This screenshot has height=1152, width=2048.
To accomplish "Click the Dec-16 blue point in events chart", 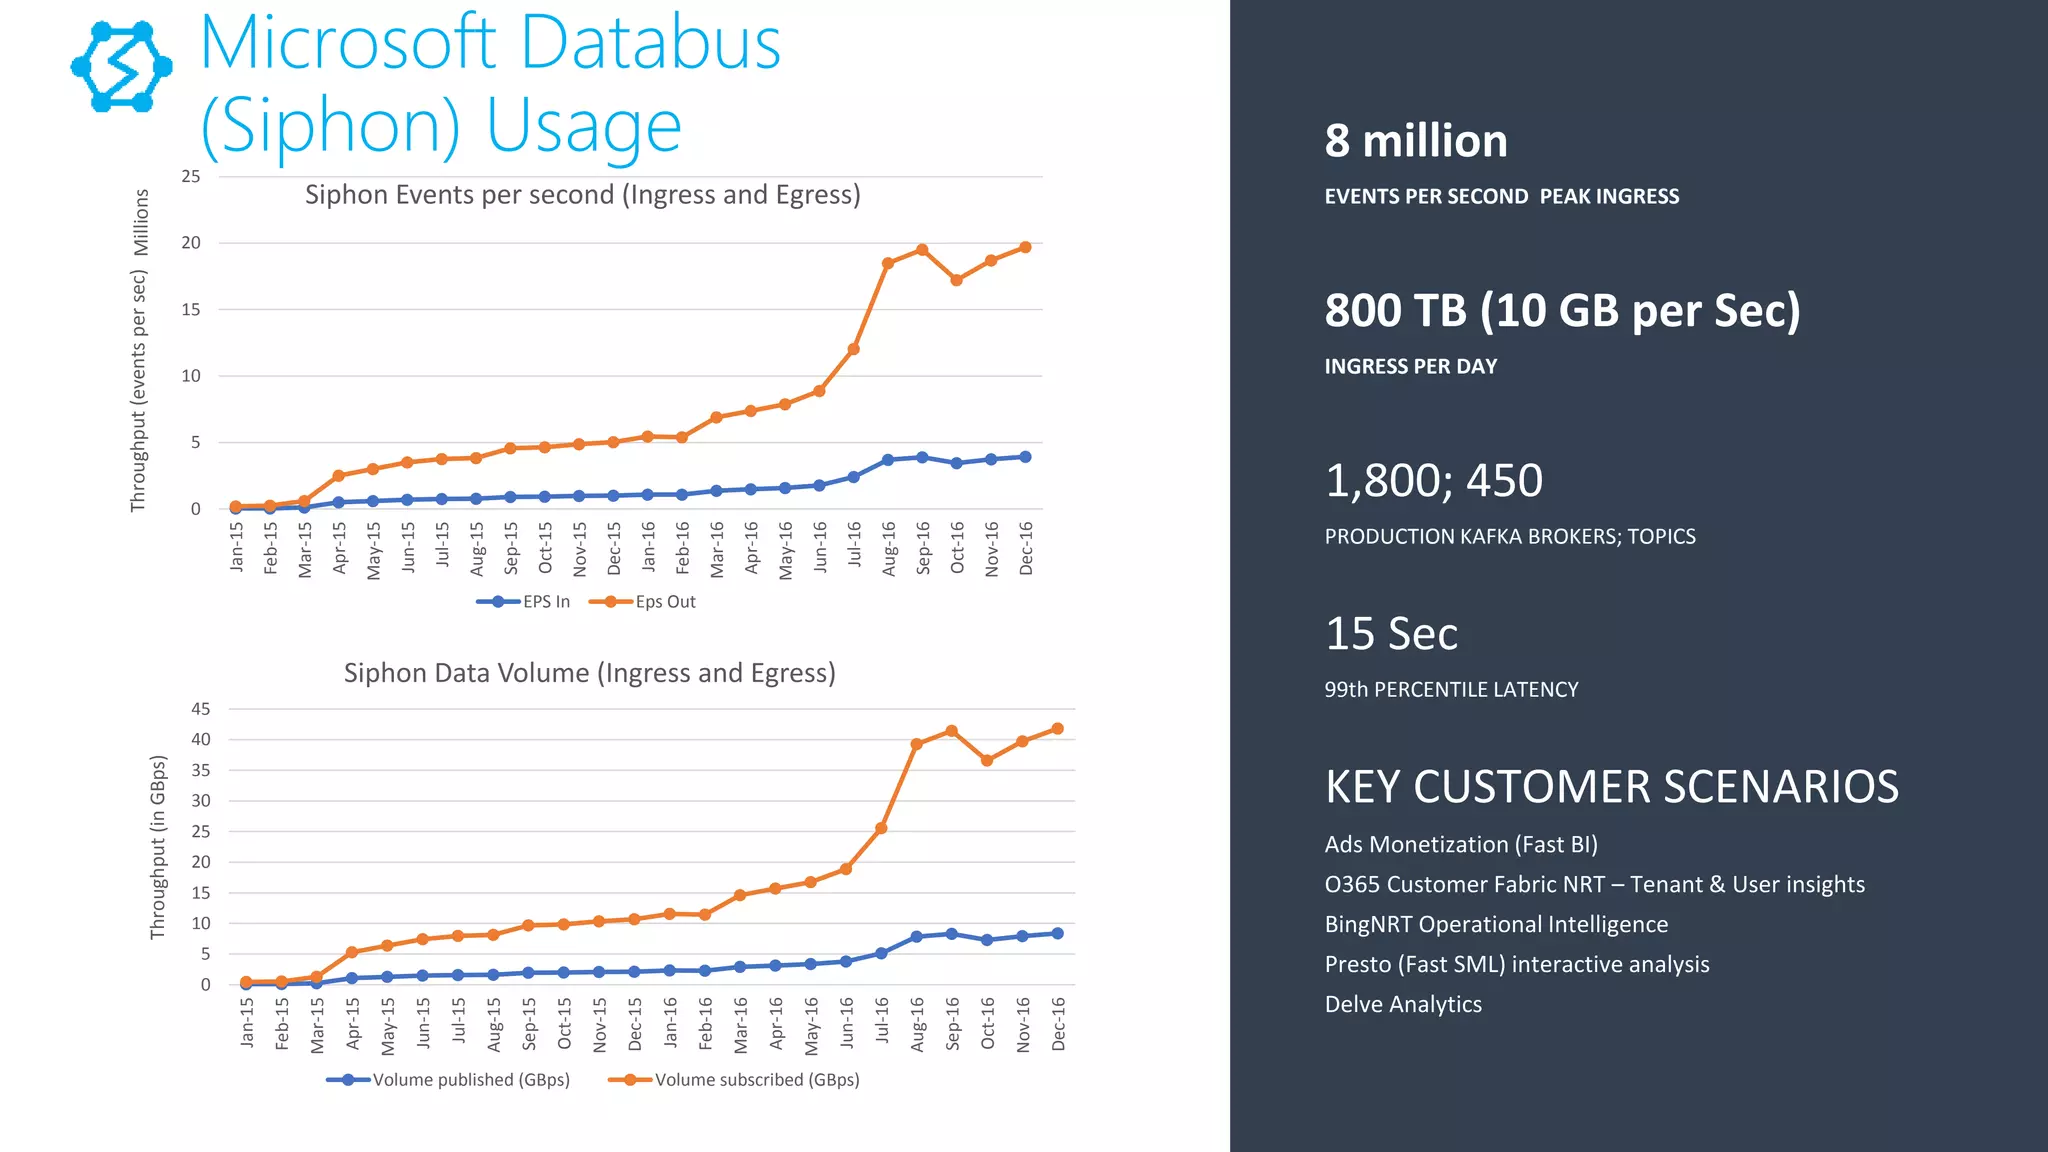I will pos(1025,457).
